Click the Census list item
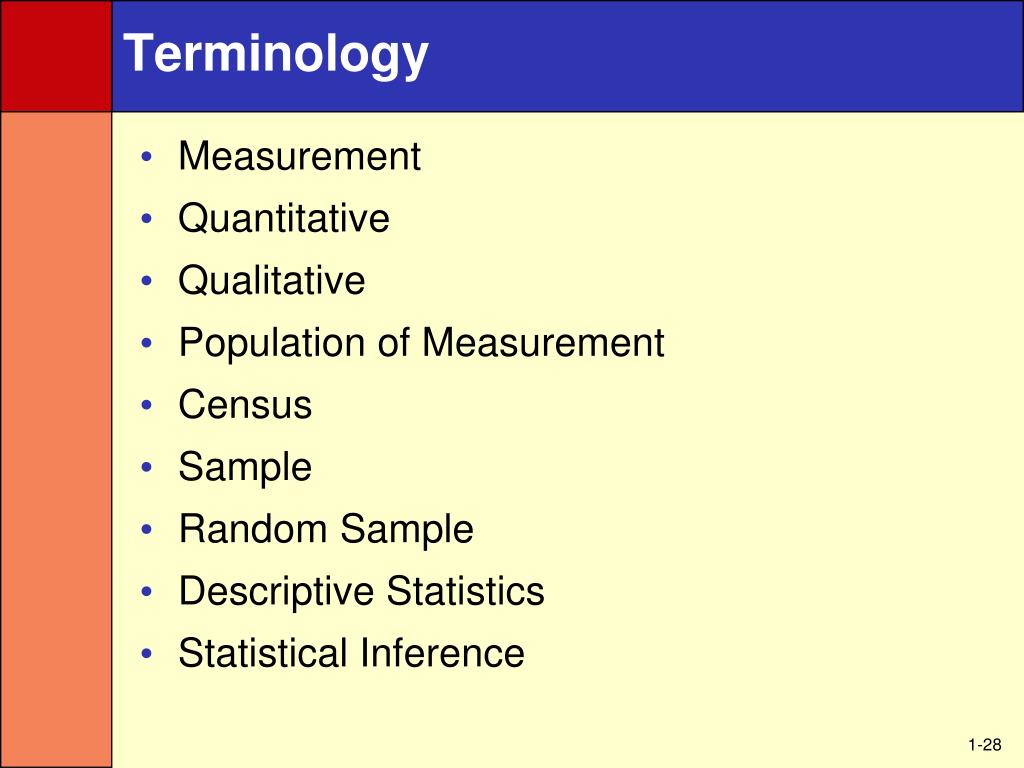The height and width of the screenshot is (768, 1024). pyautogui.click(x=246, y=405)
